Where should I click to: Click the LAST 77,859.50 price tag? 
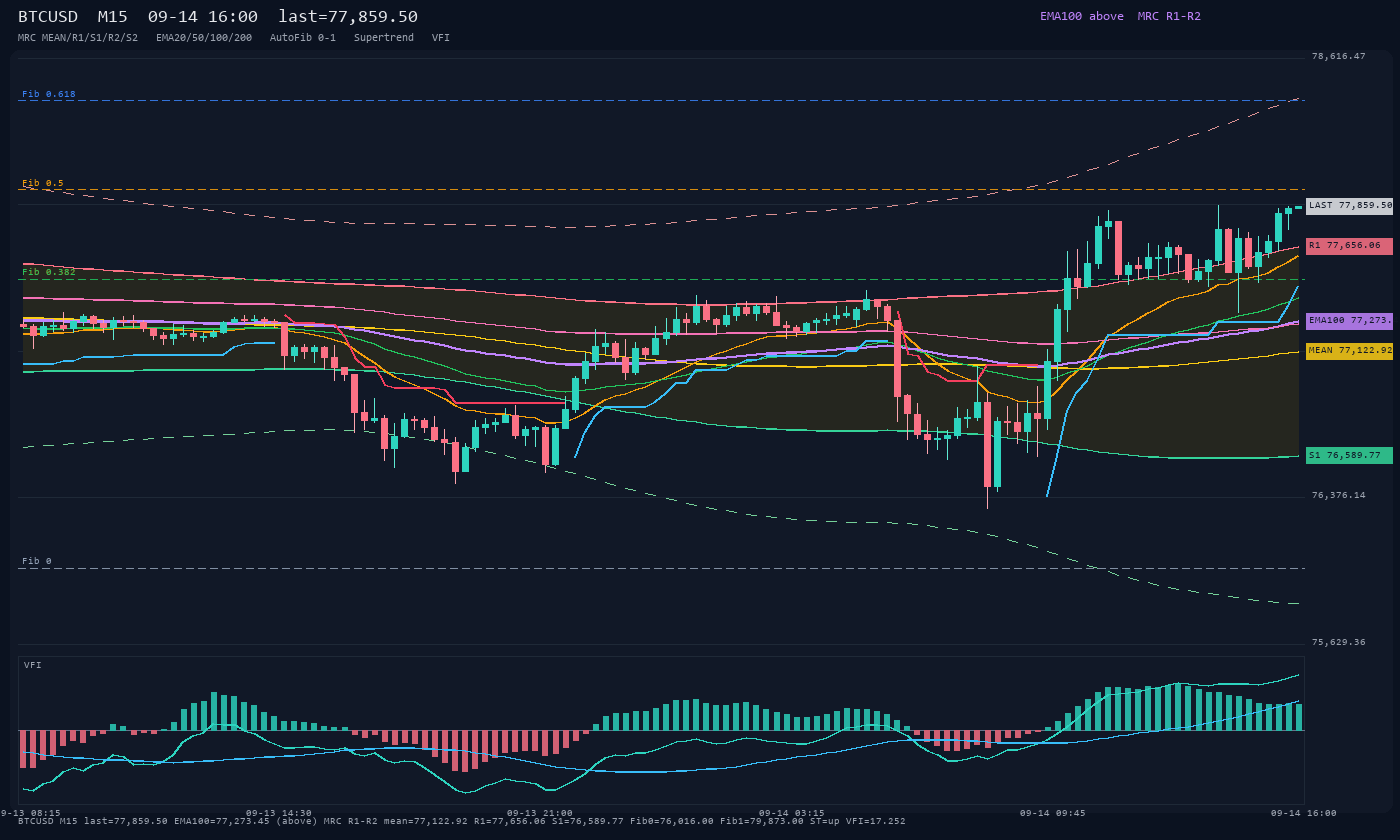(1349, 206)
